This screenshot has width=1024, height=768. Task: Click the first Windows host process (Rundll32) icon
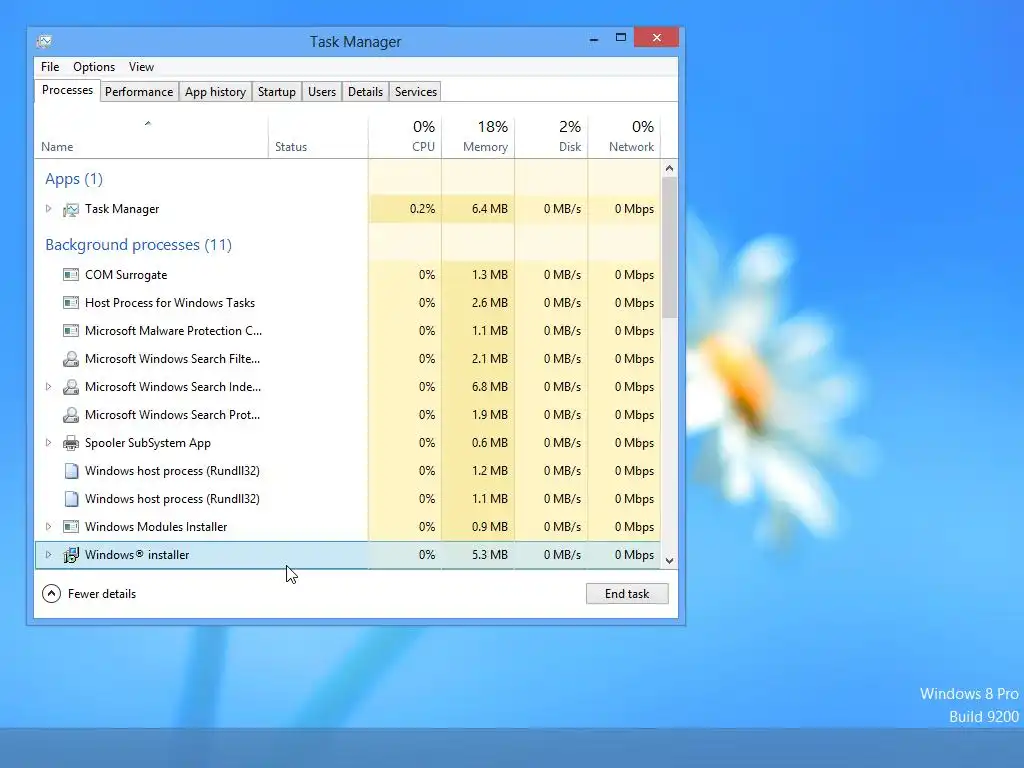[x=71, y=471]
